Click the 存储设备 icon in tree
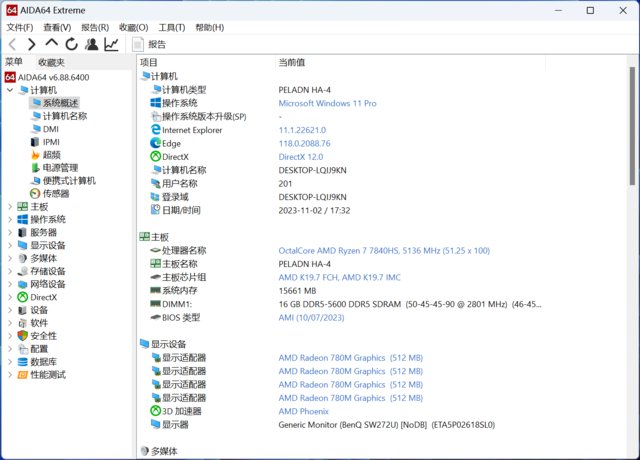 click(23, 271)
